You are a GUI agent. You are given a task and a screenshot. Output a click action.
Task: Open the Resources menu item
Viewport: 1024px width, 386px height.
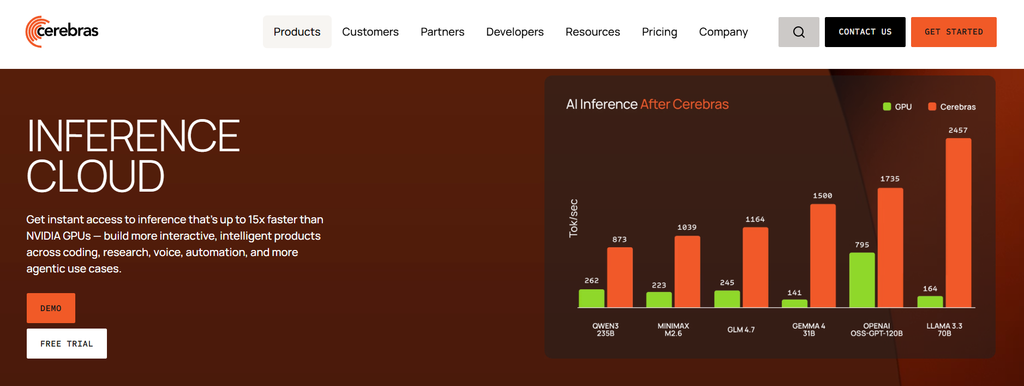pos(593,32)
